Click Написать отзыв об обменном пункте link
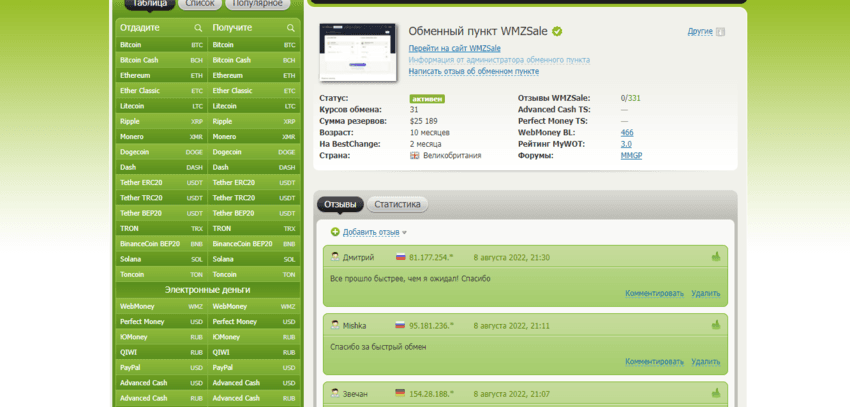 pyautogui.click(x=473, y=71)
